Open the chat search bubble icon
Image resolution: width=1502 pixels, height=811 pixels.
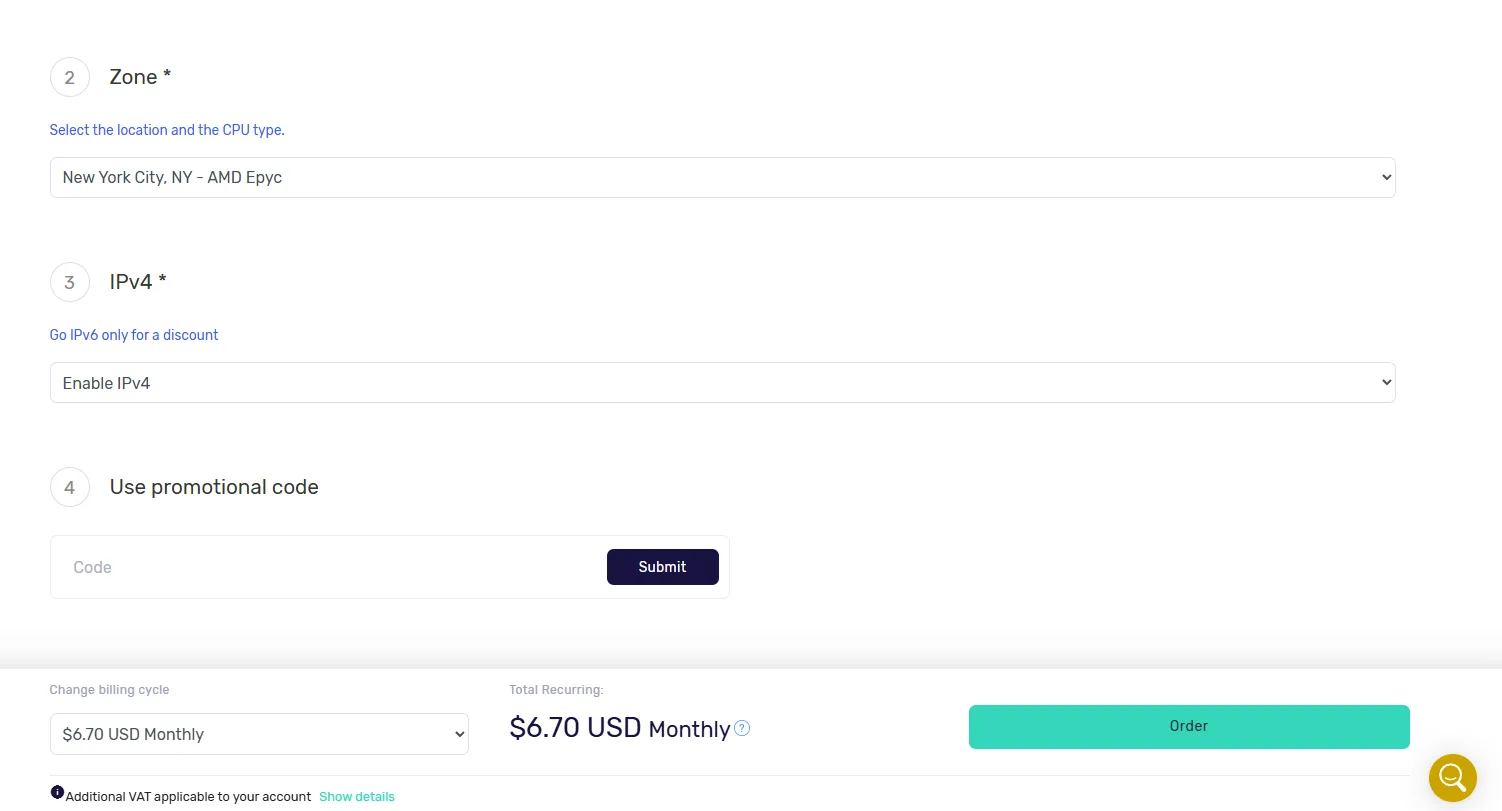click(x=1453, y=777)
